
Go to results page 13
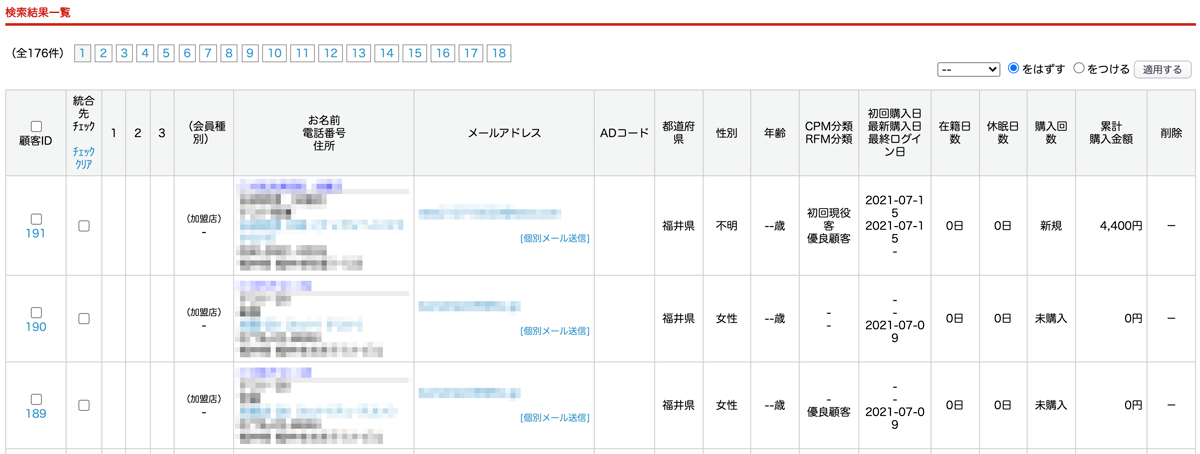[358, 53]
